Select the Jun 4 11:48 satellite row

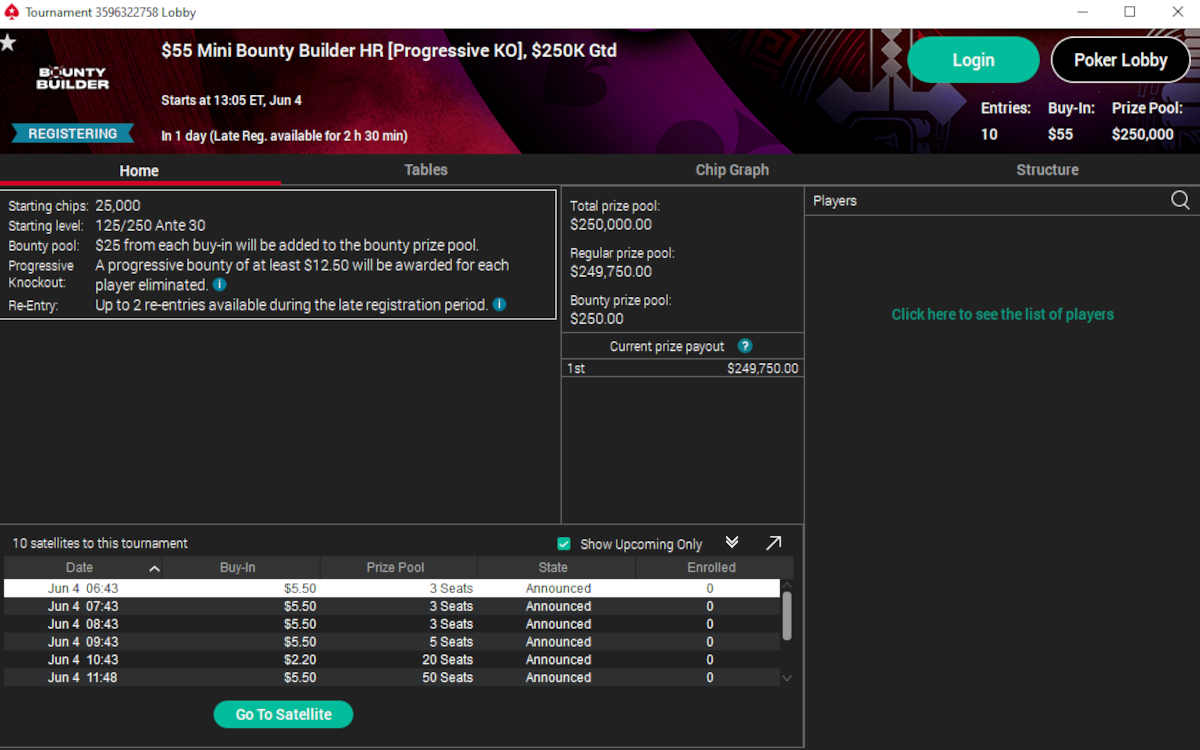pos(392,678)
